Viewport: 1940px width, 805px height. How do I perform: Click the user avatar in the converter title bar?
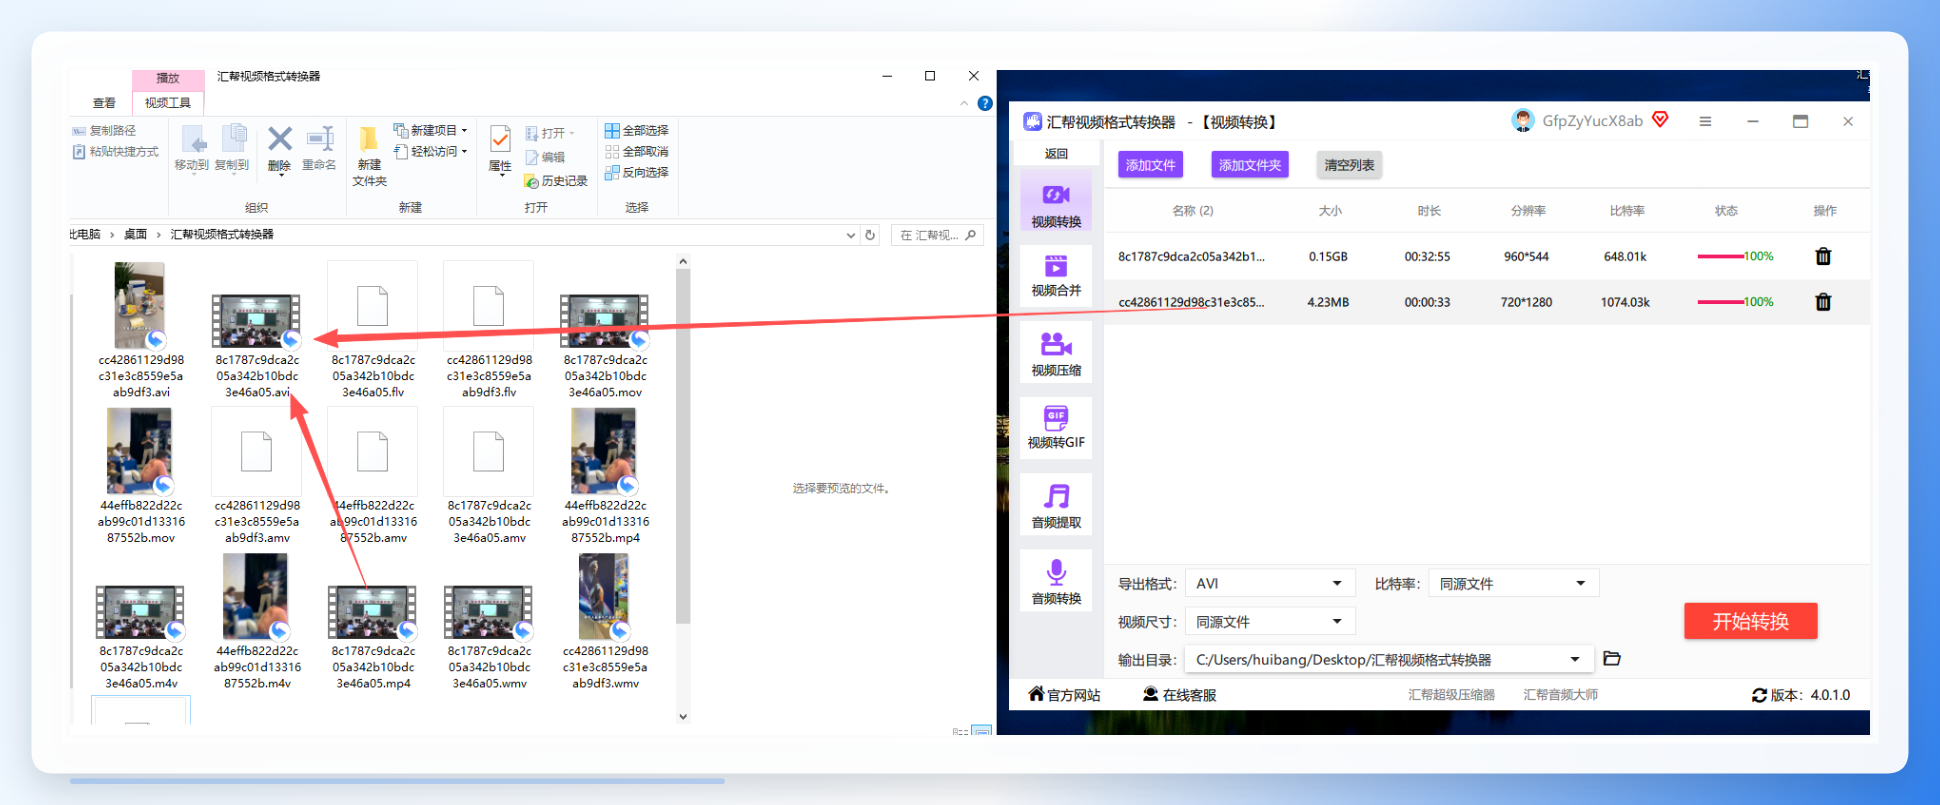pos(1523,121)
